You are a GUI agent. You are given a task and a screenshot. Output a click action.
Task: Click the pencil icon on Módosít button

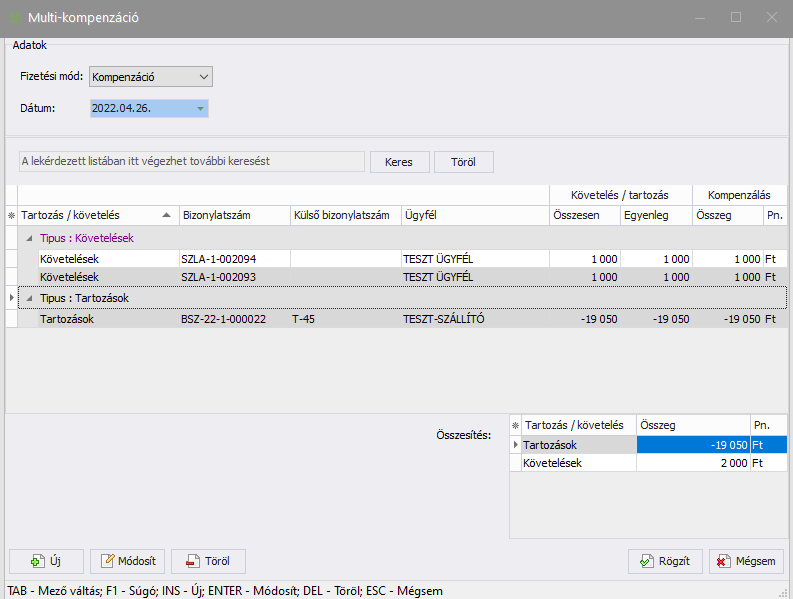pyautogui.click(x=107, y=562)
